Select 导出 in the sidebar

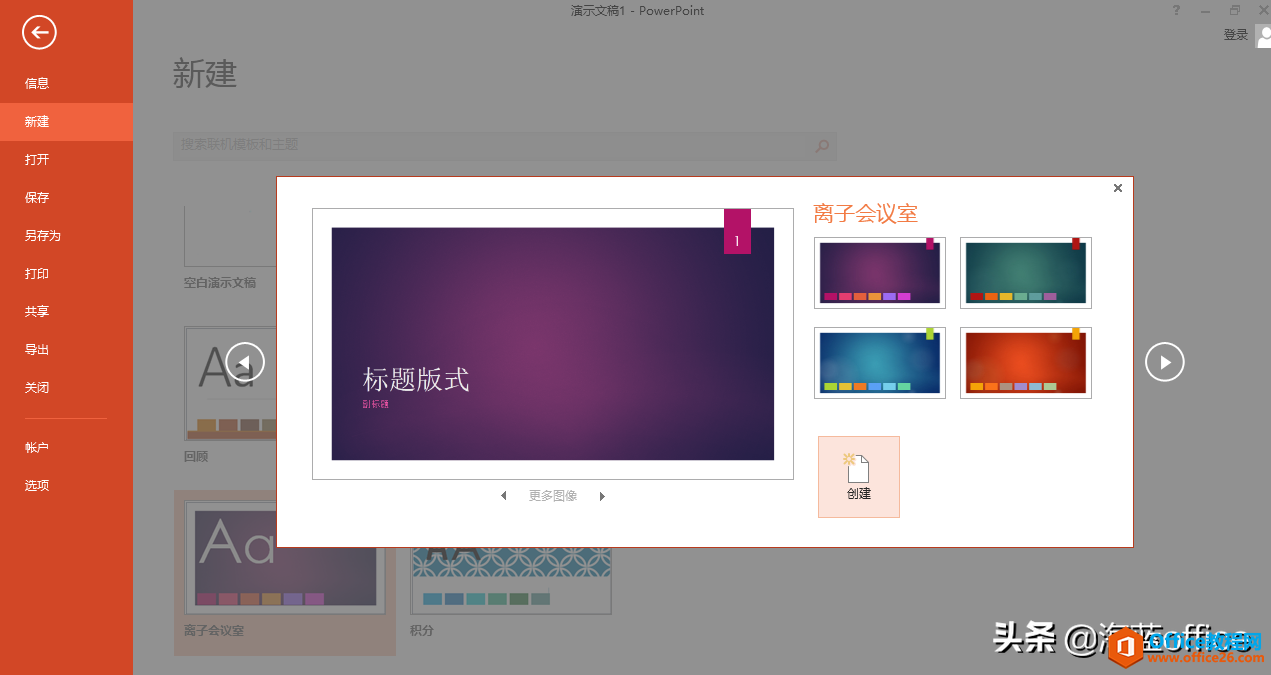tap(36, 349)
